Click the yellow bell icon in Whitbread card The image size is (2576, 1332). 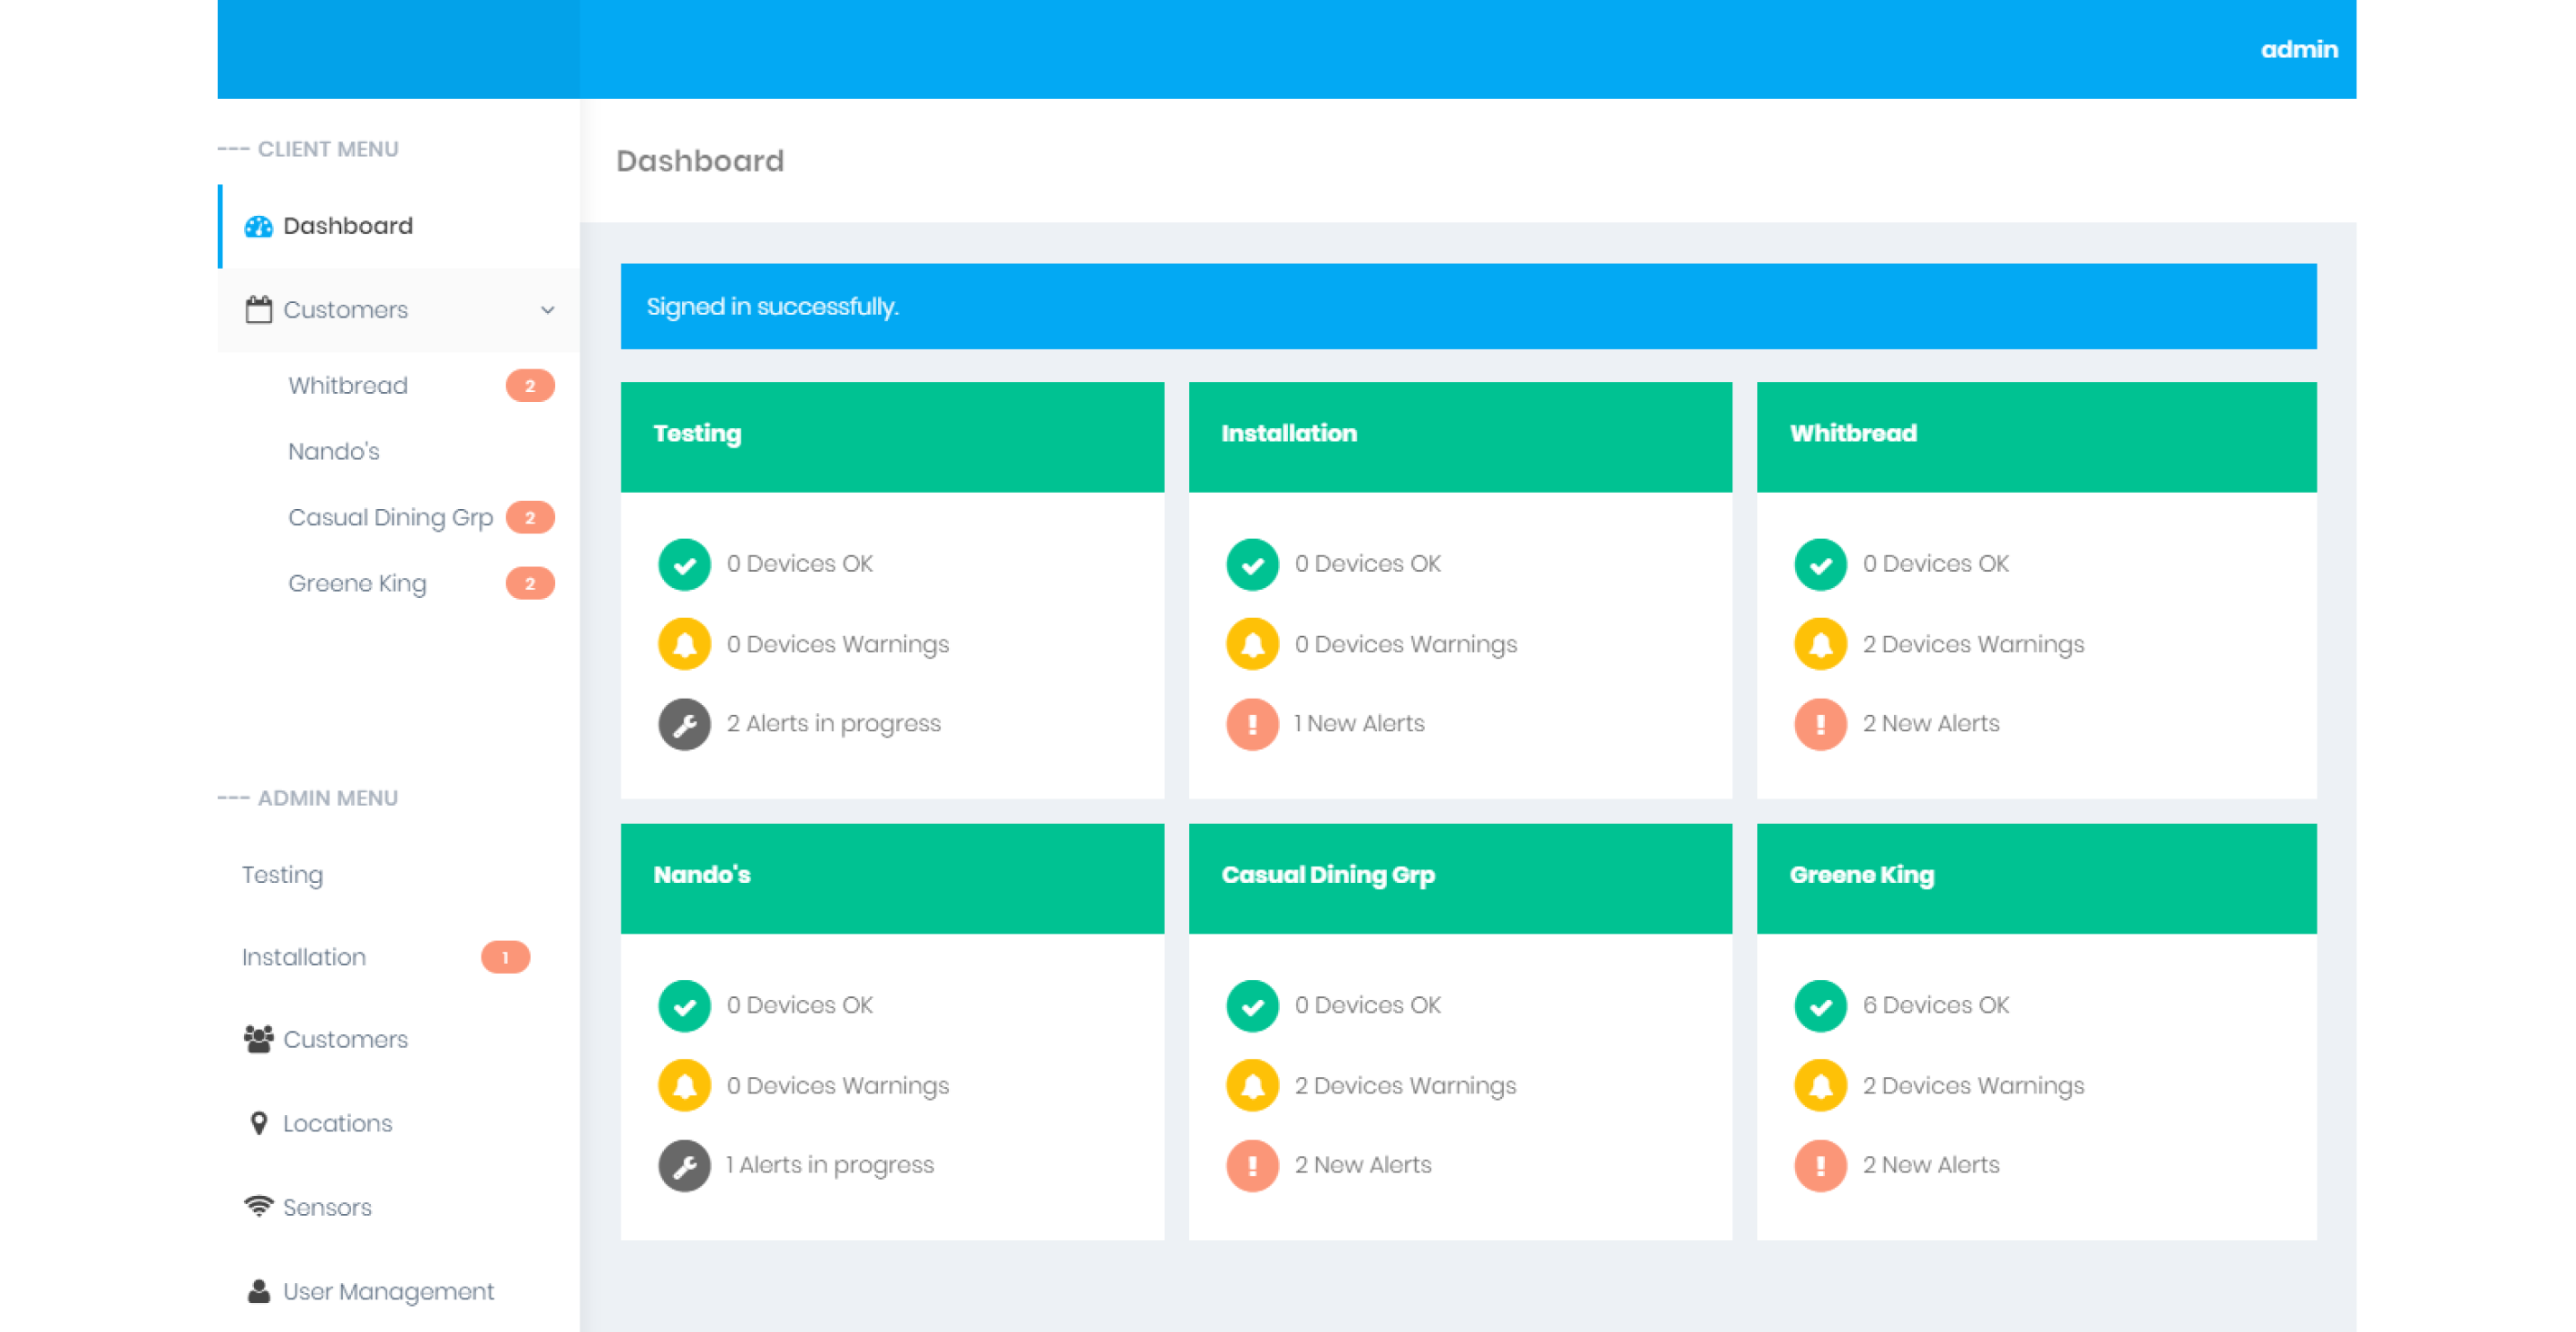[1820, 644]
